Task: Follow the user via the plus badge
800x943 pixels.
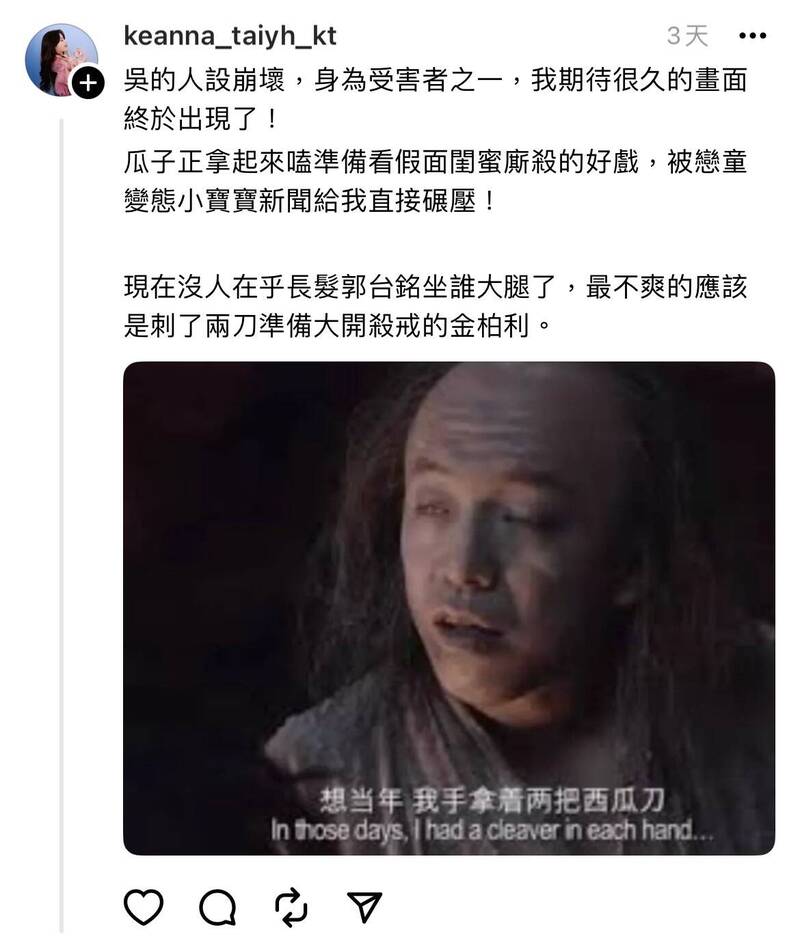Action: 88,83
